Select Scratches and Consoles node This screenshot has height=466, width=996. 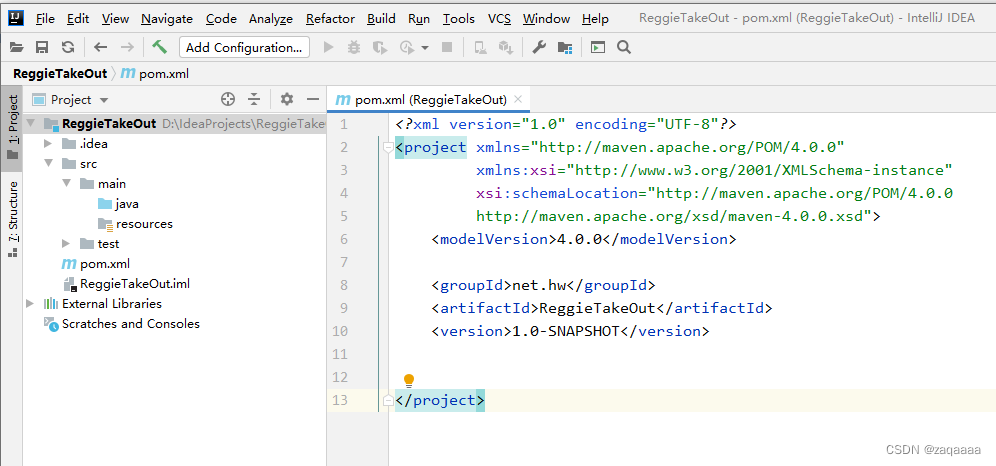point(121,324)
